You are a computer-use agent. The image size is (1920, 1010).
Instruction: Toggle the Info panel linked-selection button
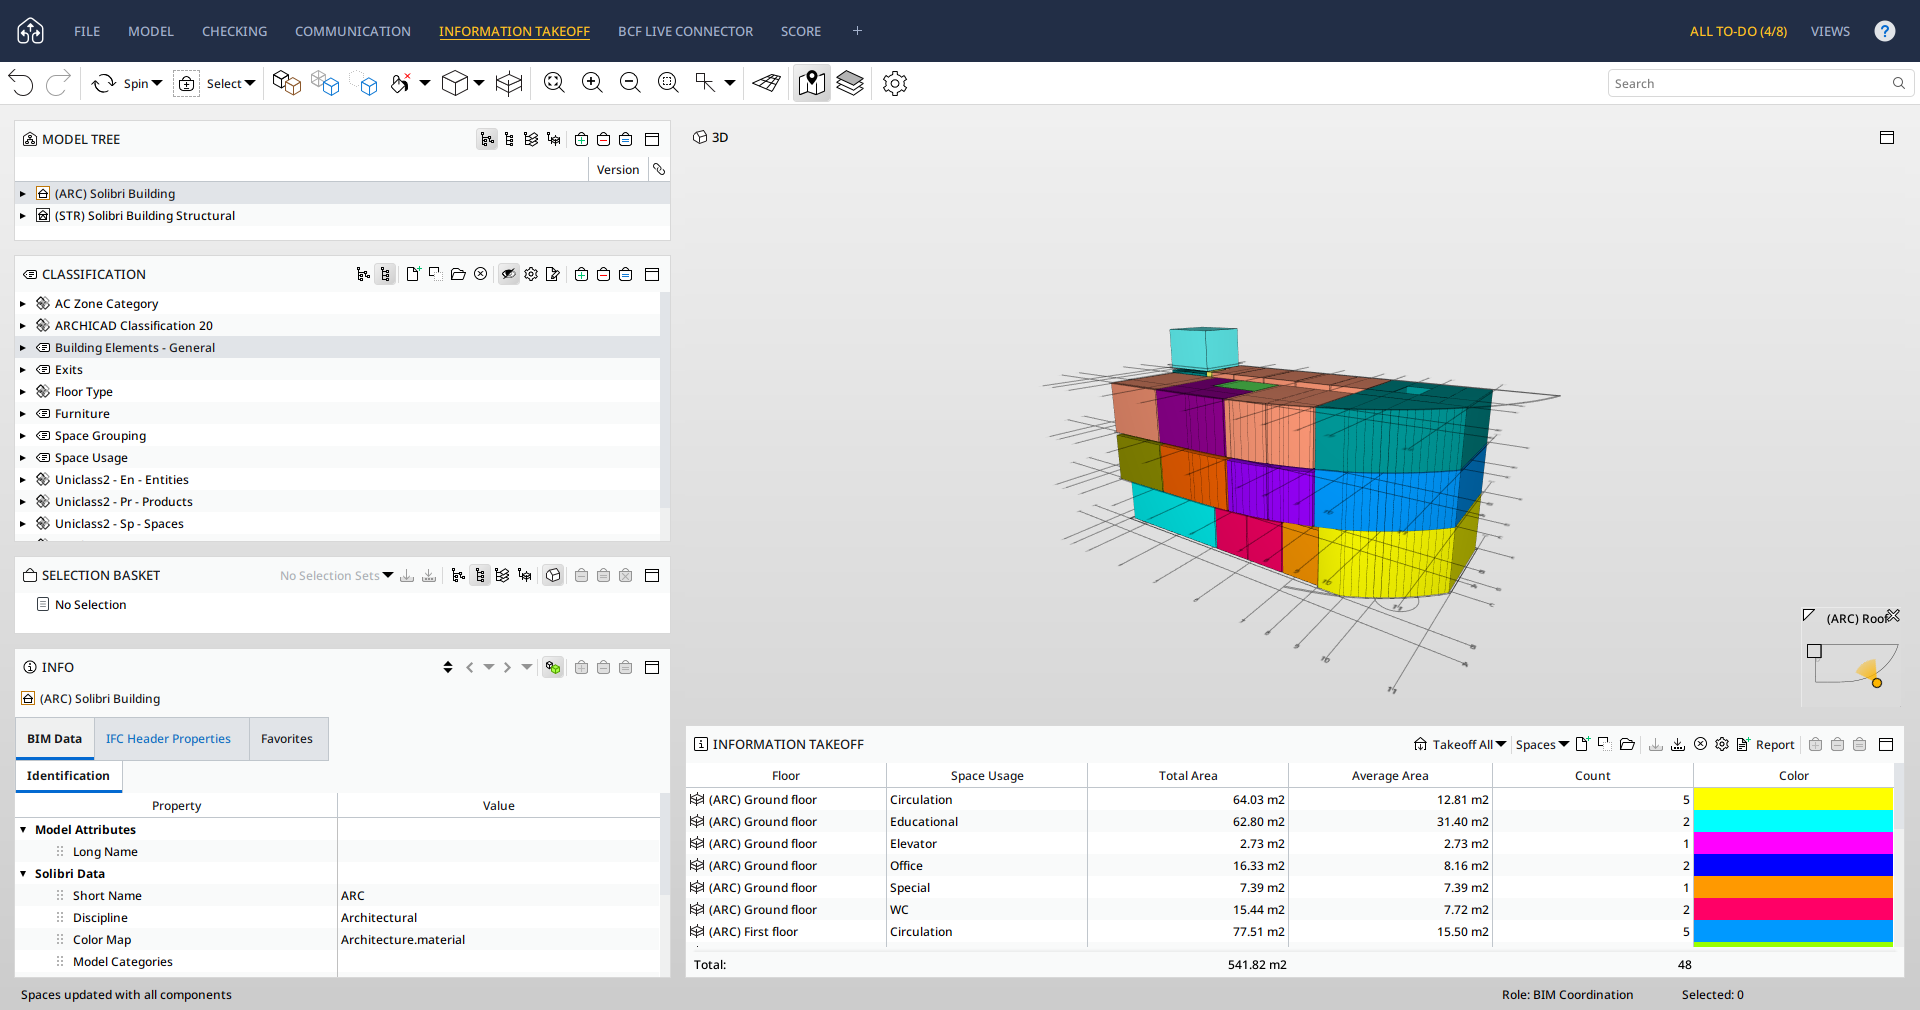coord(553,667)
